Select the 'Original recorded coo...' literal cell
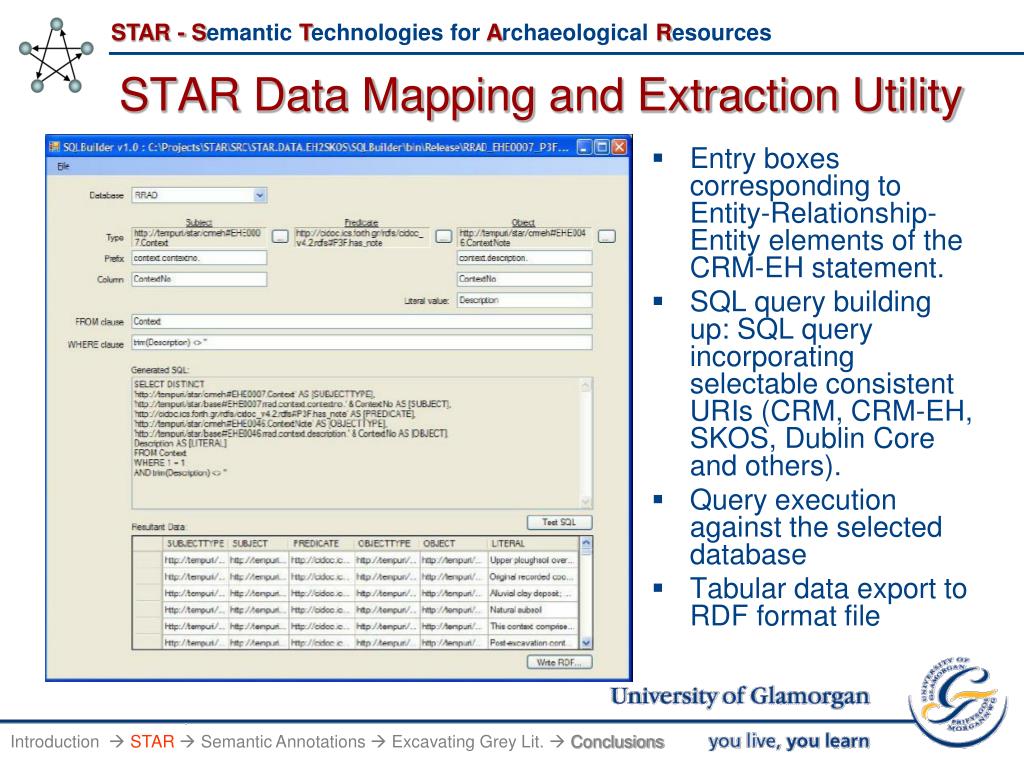 click(x=533, y=577)
